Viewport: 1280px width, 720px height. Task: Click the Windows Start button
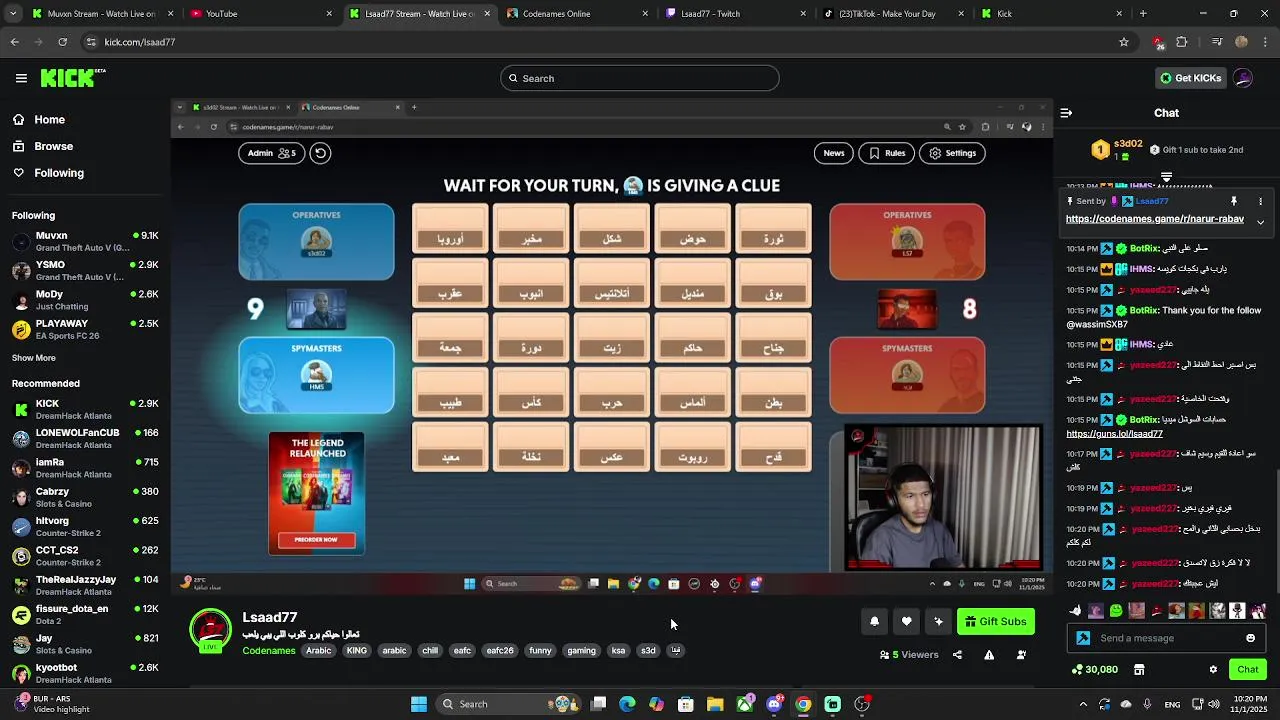click(419, 704)
